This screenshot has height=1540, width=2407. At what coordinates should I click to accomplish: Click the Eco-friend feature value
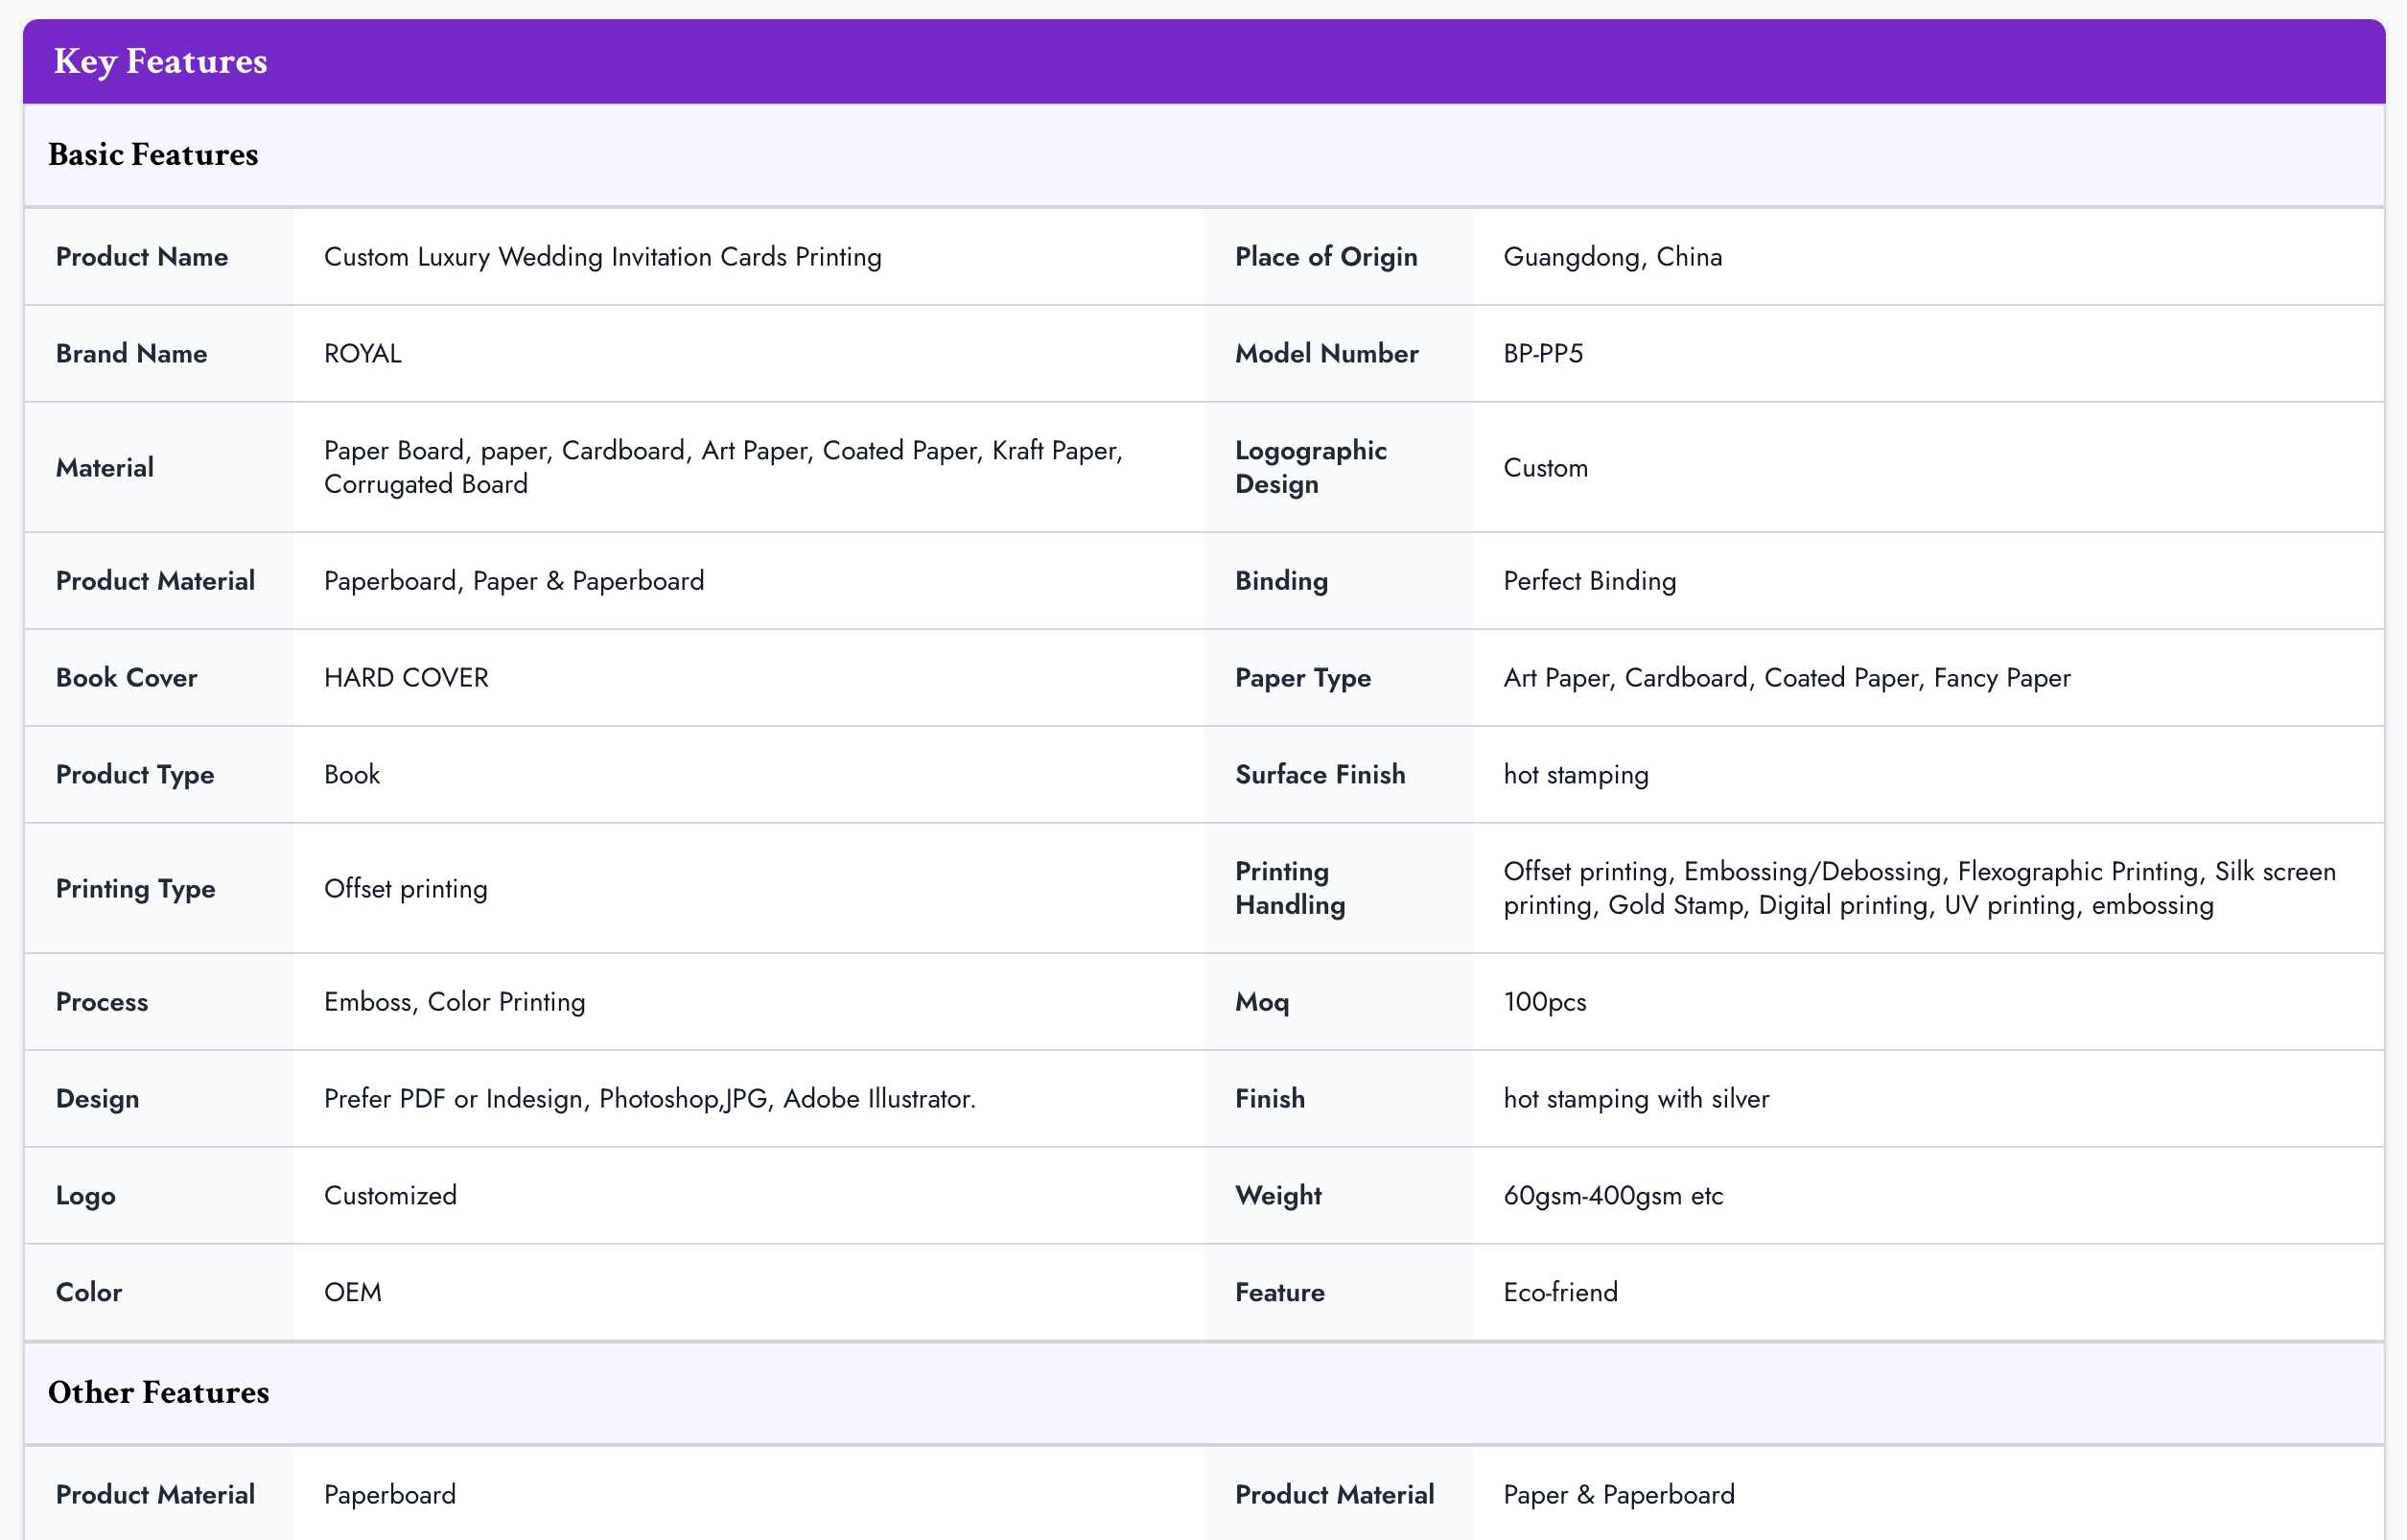pos(1560,1293)
